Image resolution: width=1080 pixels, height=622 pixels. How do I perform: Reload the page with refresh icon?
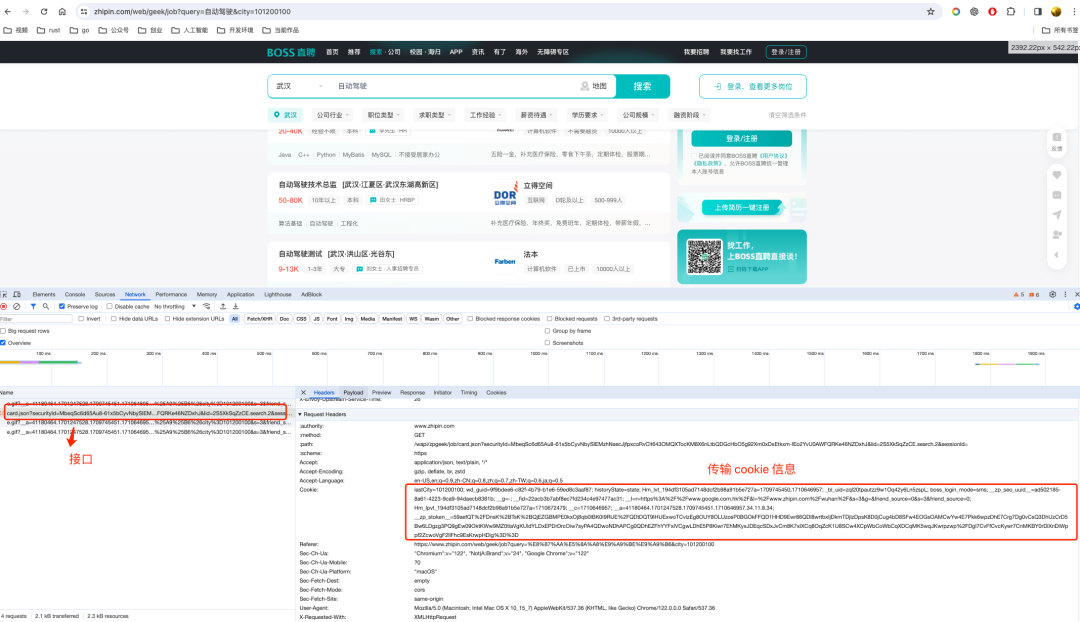tap(43, 12)
